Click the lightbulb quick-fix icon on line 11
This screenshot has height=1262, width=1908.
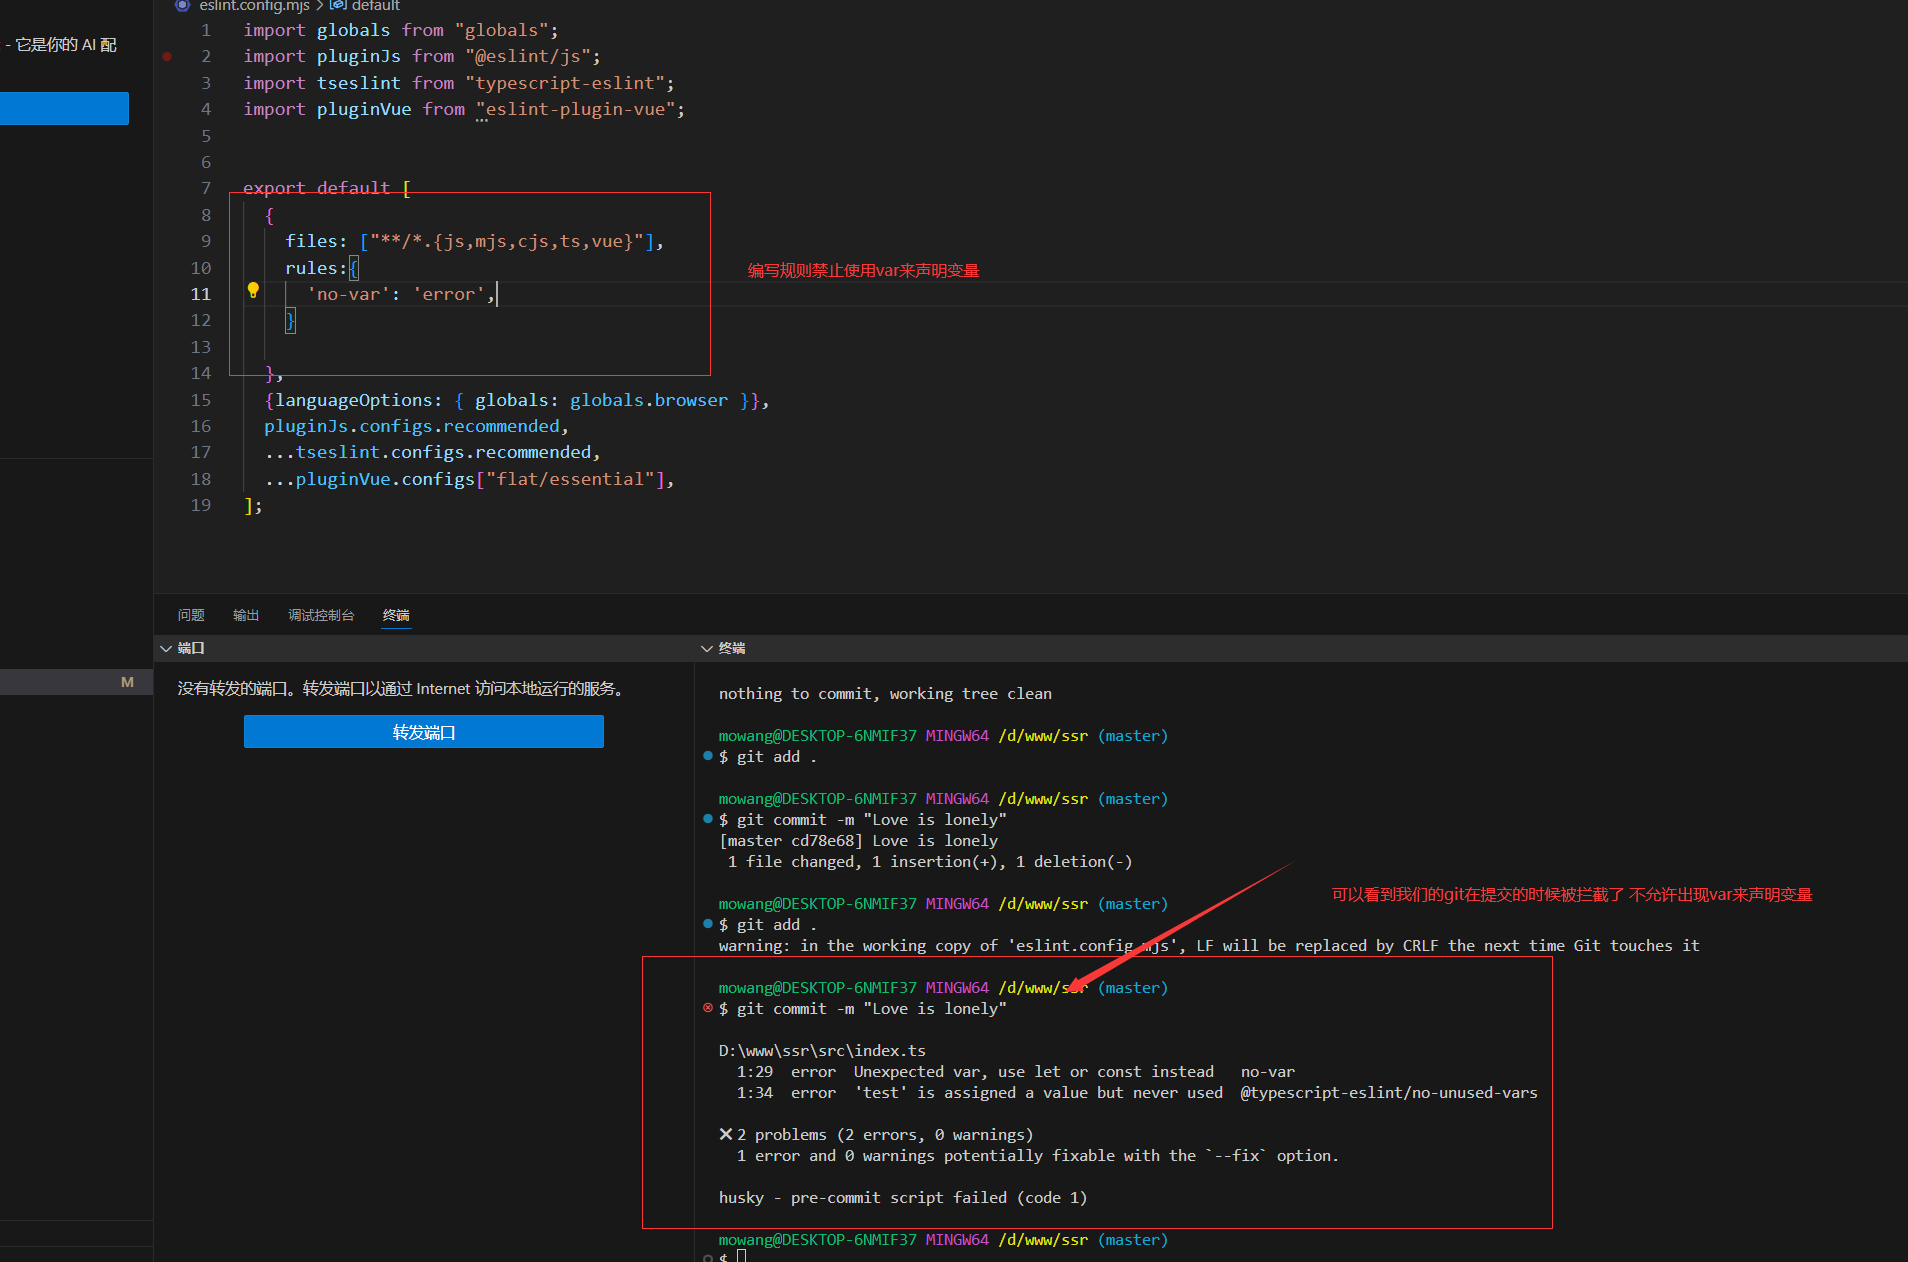click(x=253, y=290)
